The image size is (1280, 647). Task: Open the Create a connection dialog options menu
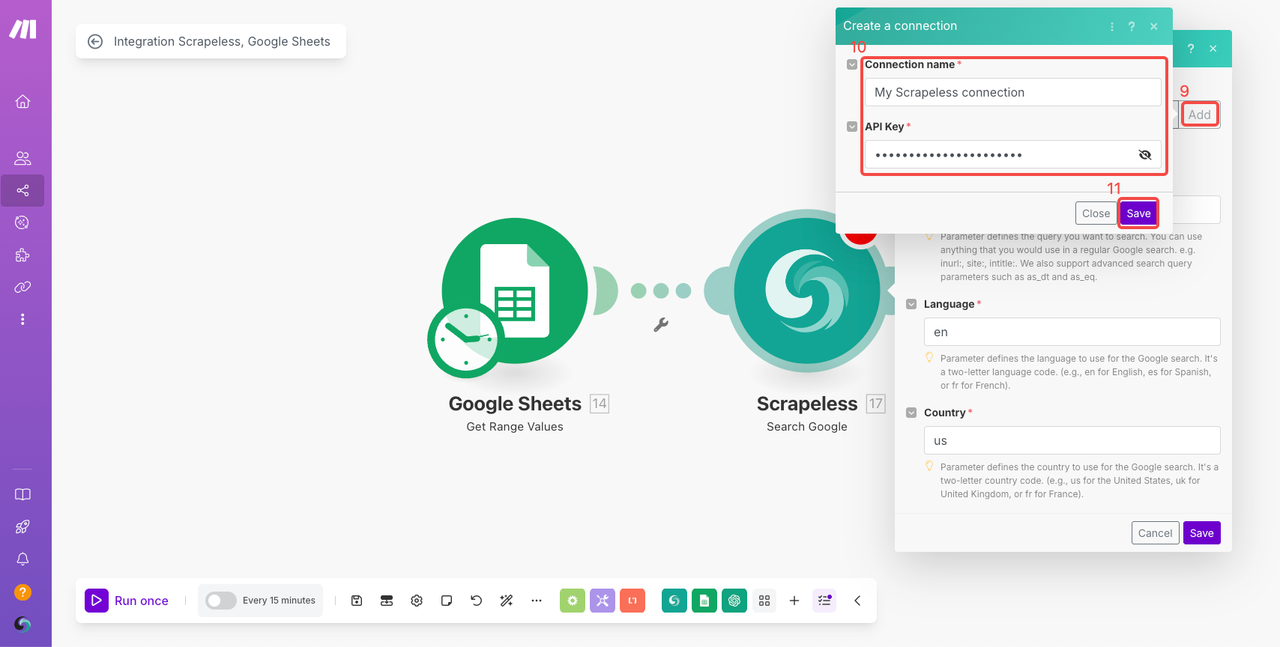click(1112, 26)
